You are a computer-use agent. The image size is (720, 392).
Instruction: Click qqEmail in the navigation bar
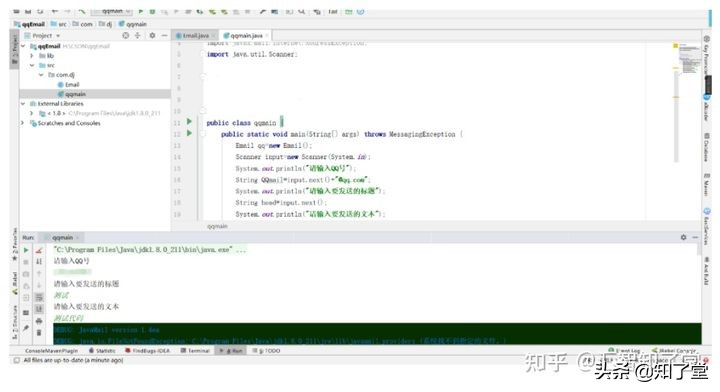click(29, 24)
